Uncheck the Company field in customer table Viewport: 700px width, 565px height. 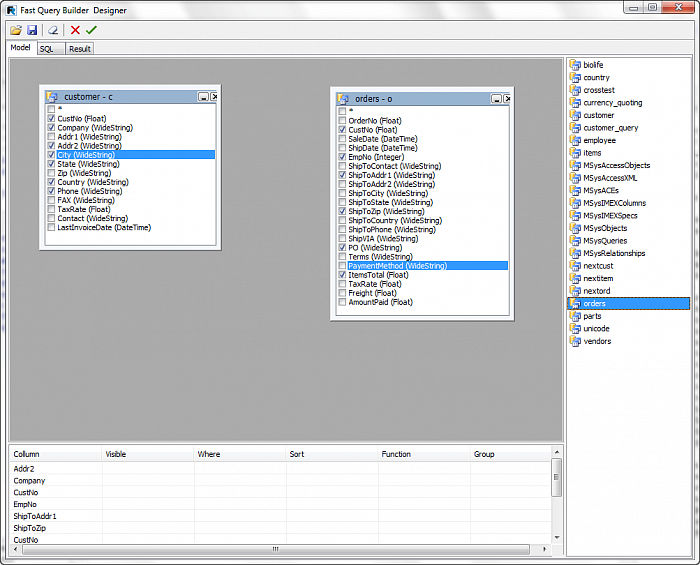51,128
